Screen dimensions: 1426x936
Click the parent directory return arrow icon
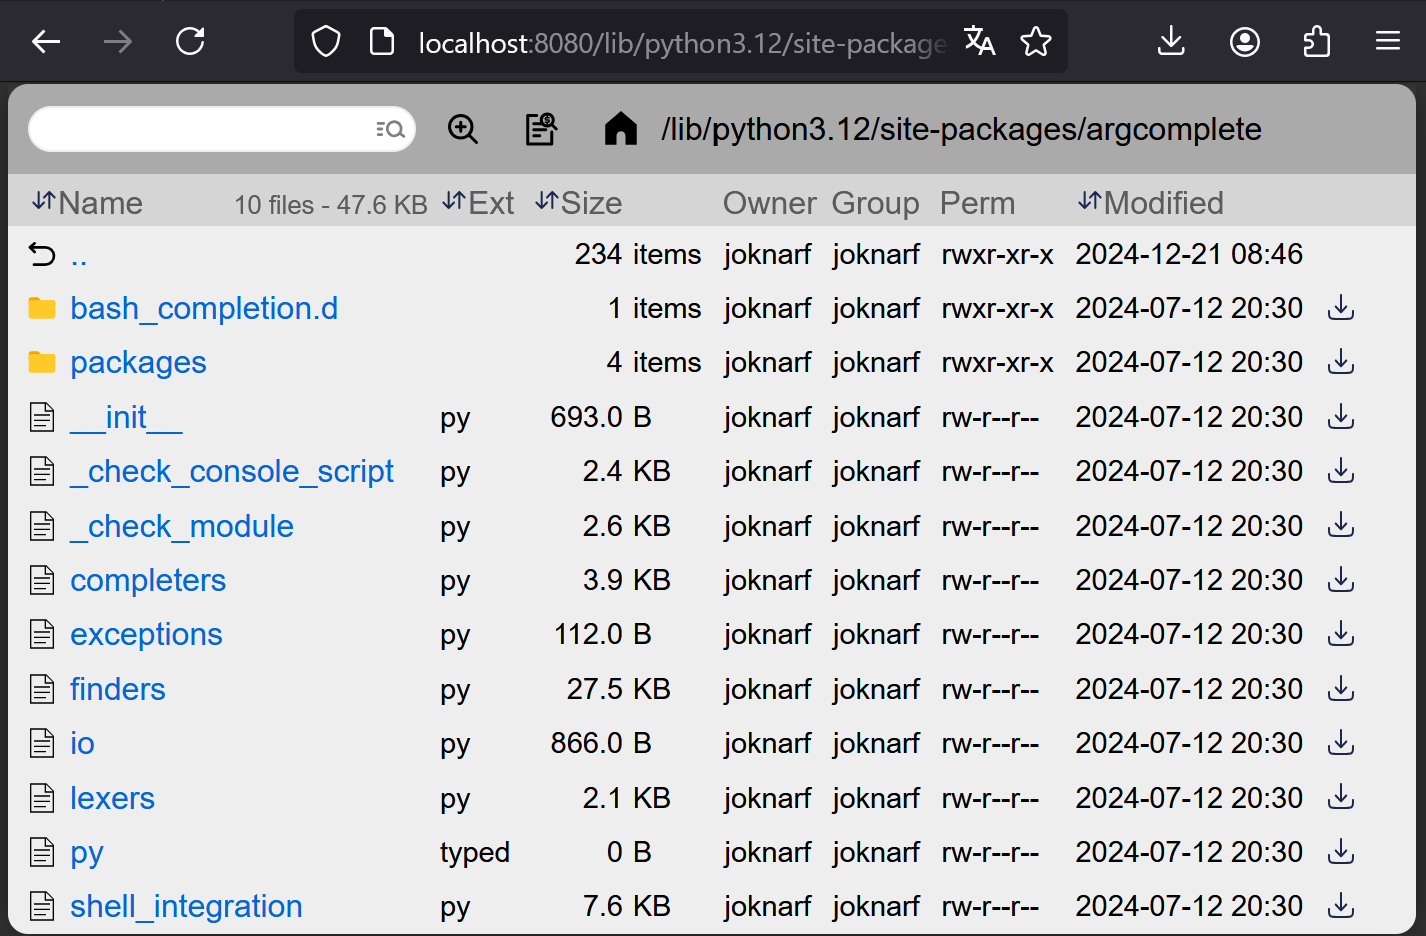(x=42, y=255)
